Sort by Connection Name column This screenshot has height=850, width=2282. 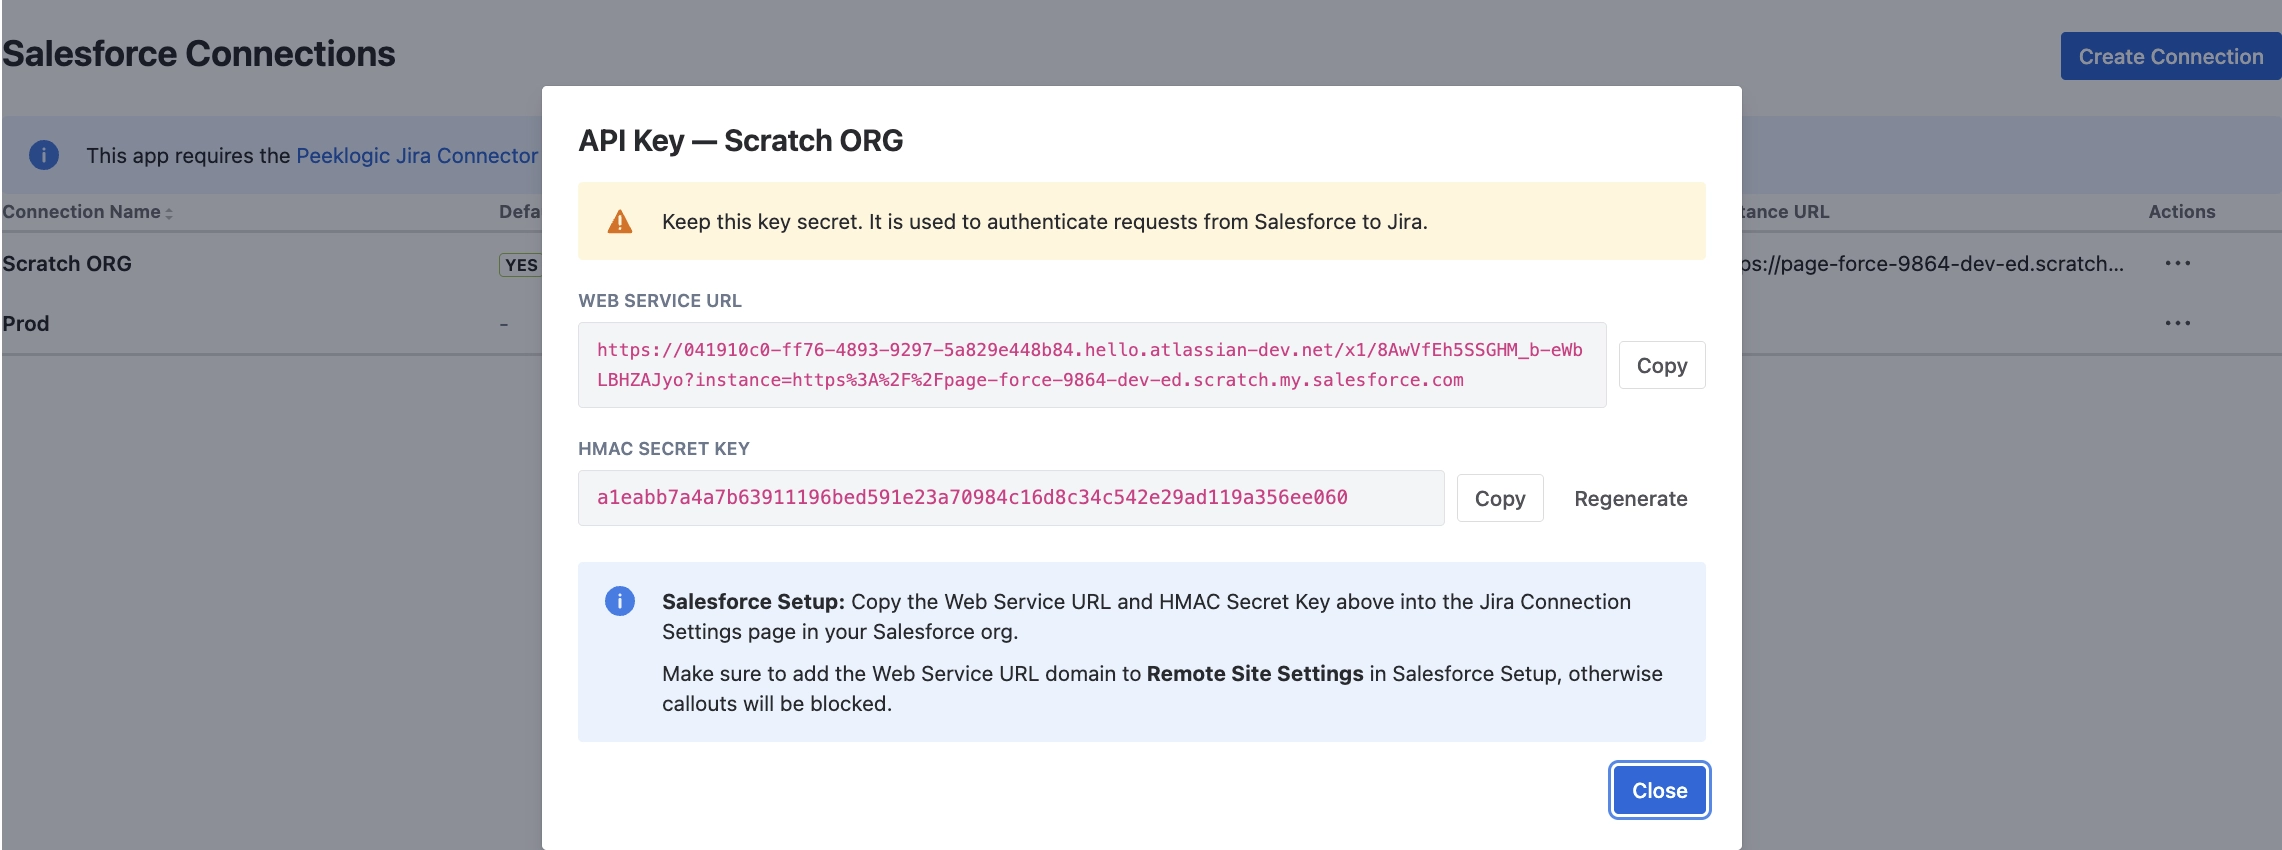click(x=87, y=212)
